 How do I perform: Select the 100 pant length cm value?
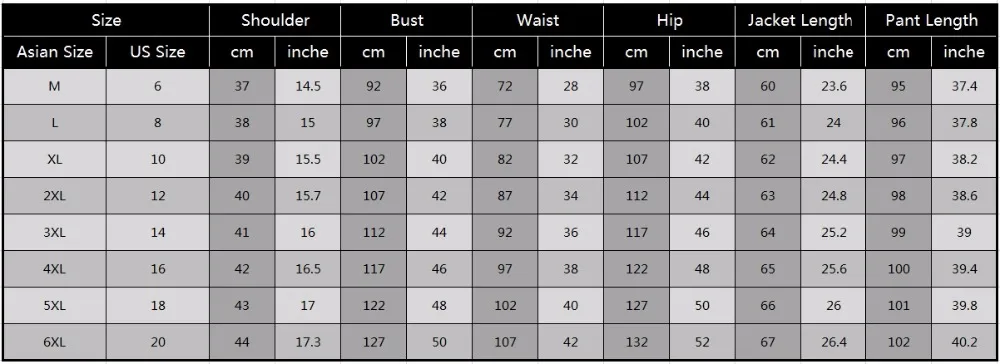pos(899,269)
